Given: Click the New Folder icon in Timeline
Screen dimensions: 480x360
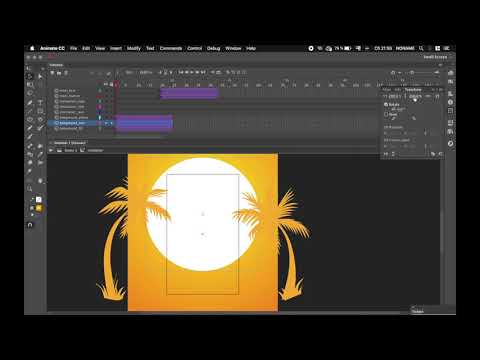Looking at the screenshot, I should tap(59, 72).
